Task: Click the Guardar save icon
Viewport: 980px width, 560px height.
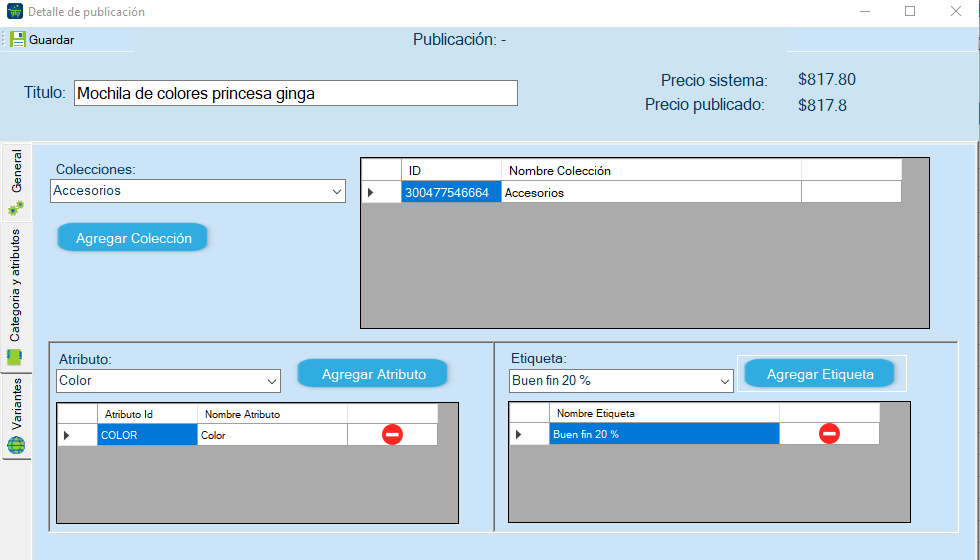Action: (18, 39)
